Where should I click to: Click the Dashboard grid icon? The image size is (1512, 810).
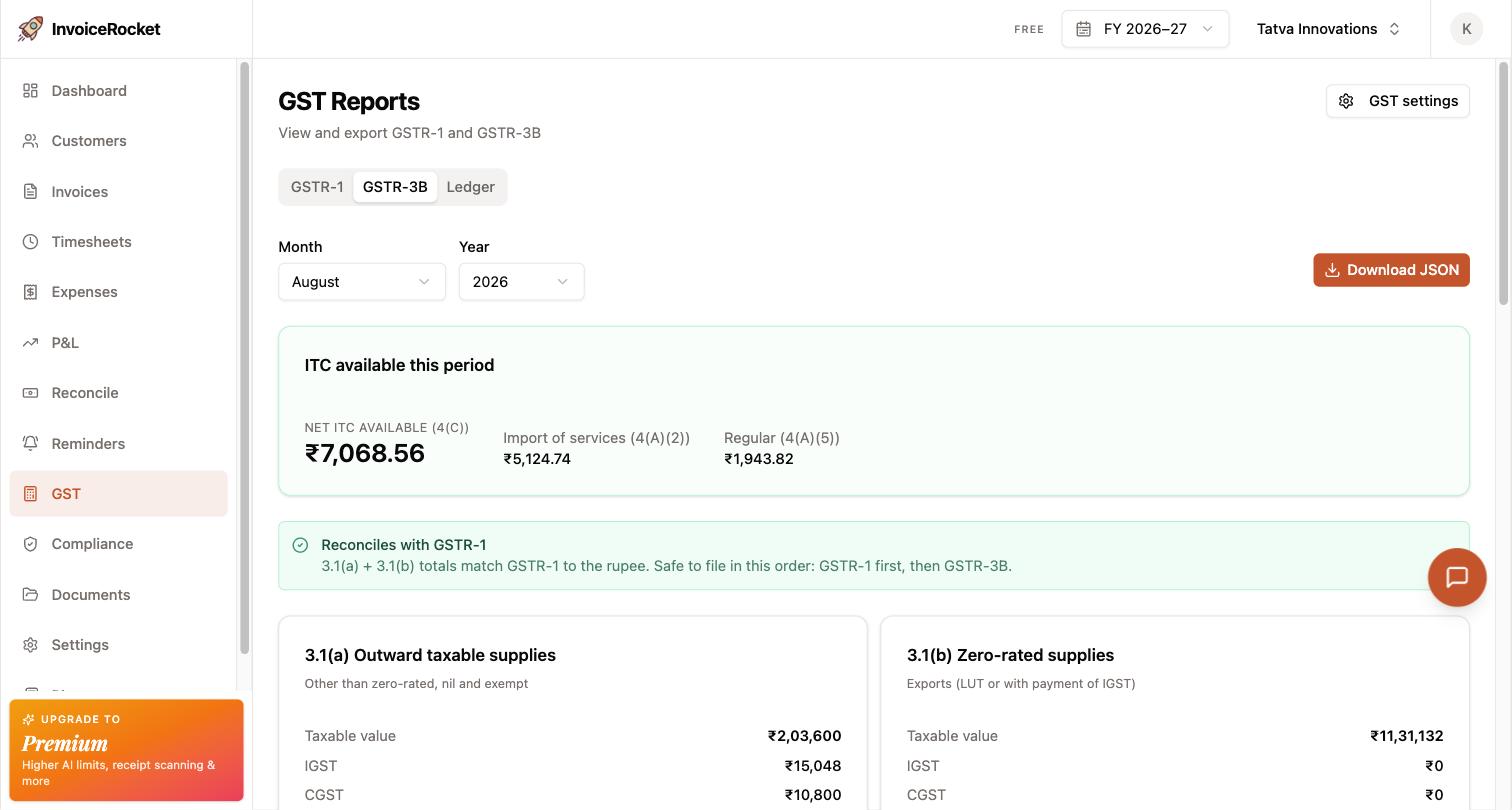(x=31, y=91)
